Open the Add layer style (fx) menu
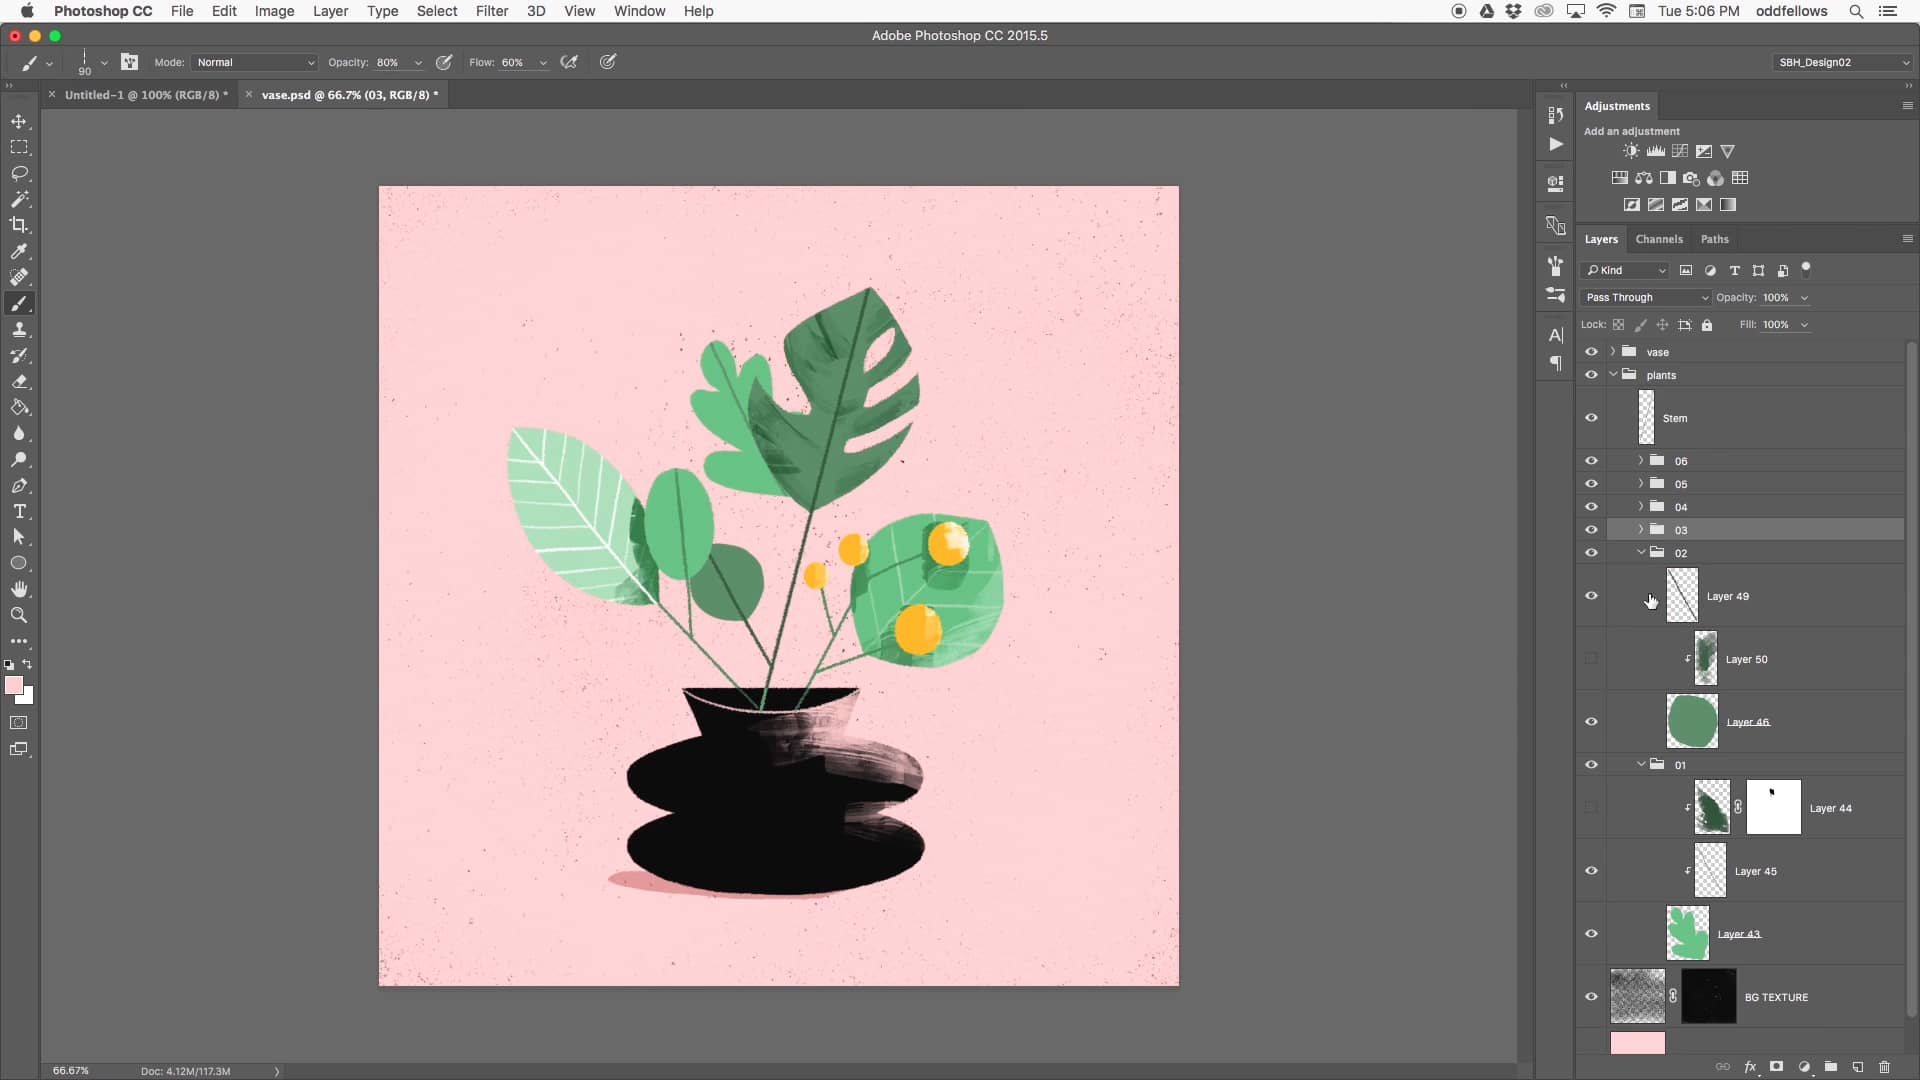The image size is (1920, 1080). coord(1751,1067)
